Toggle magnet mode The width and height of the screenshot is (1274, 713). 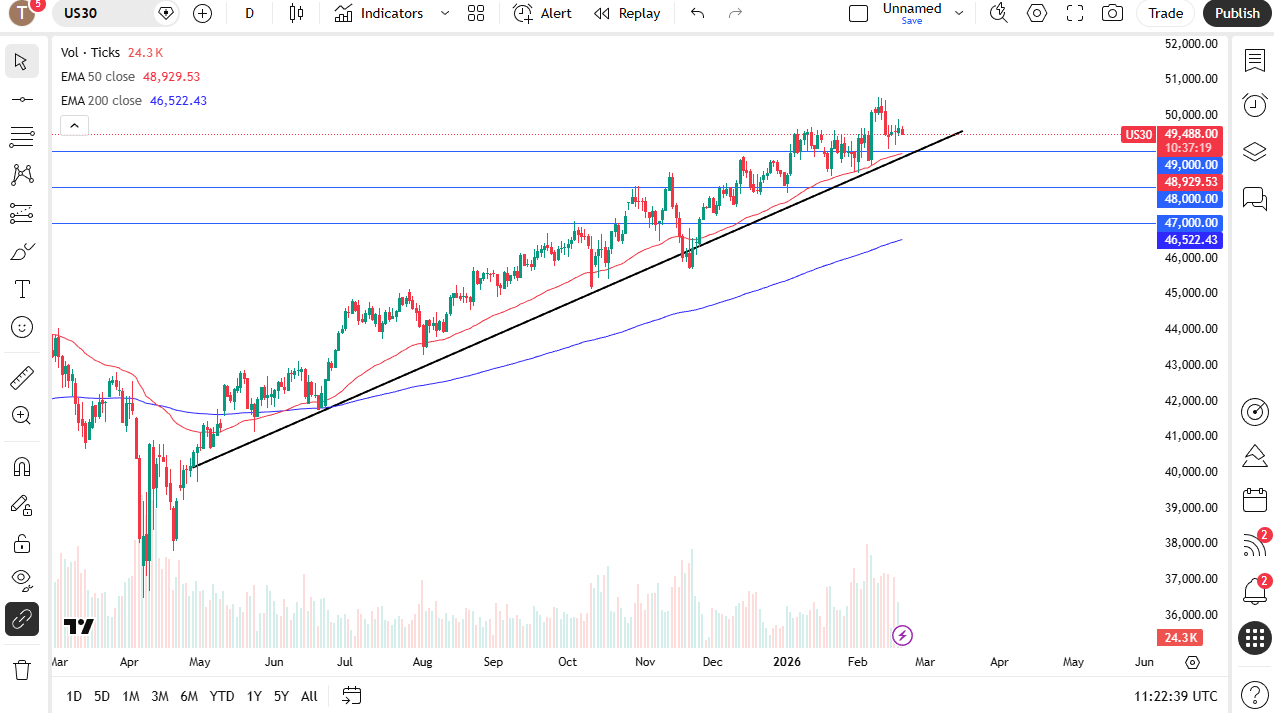coord(22,467)
